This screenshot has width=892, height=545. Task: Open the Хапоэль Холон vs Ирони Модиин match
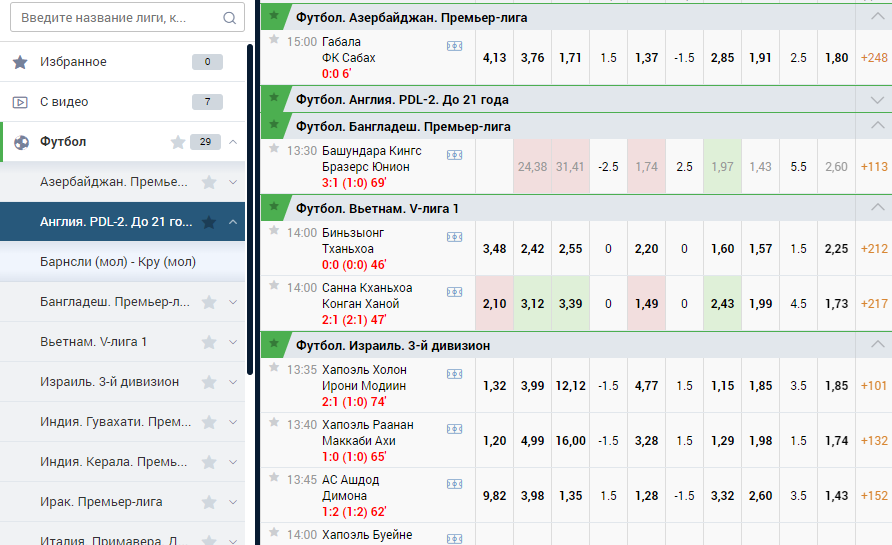click(x=364, y=378)
